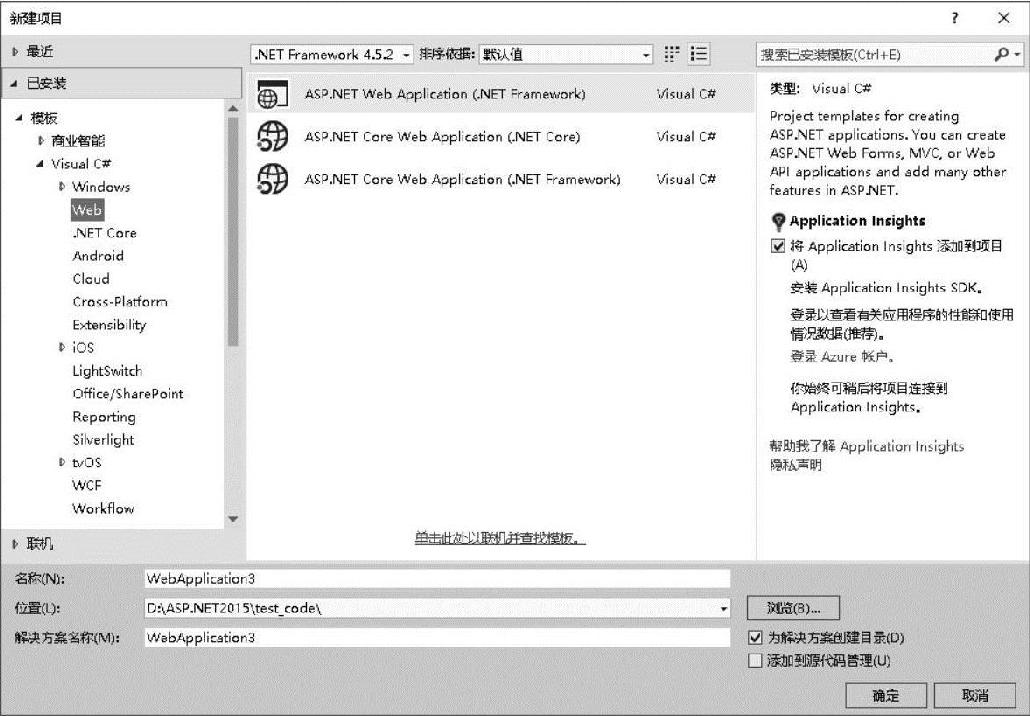This screenshot has height=716, width=1030.
Task: Open the sort by dropdown
Action: 566,55
